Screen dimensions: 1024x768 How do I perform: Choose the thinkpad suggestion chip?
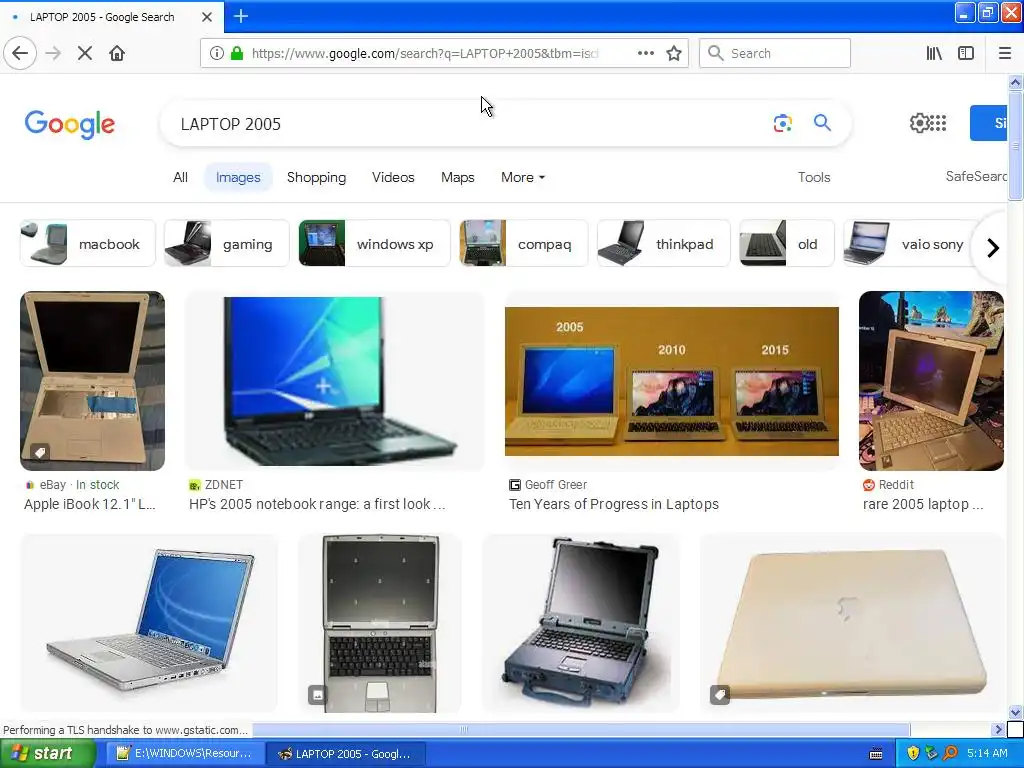click(663, 244)
